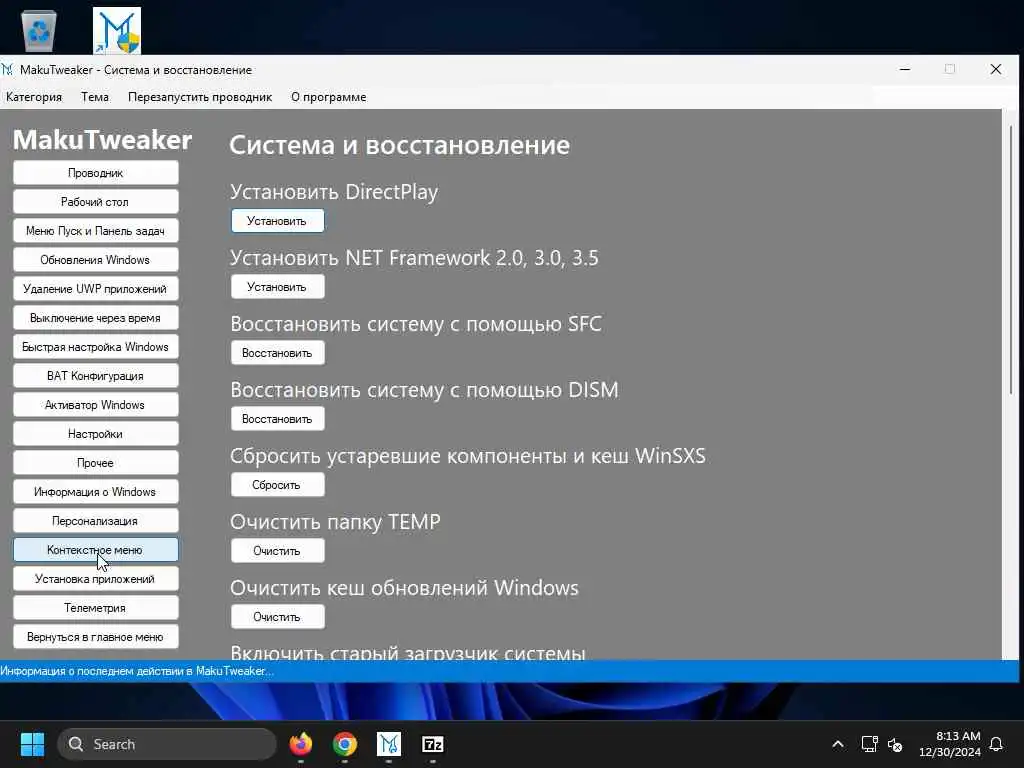Viewport: 1024px width, 768px height.
Task: Click the blue status bar message
Action: [x=137, y=671]
